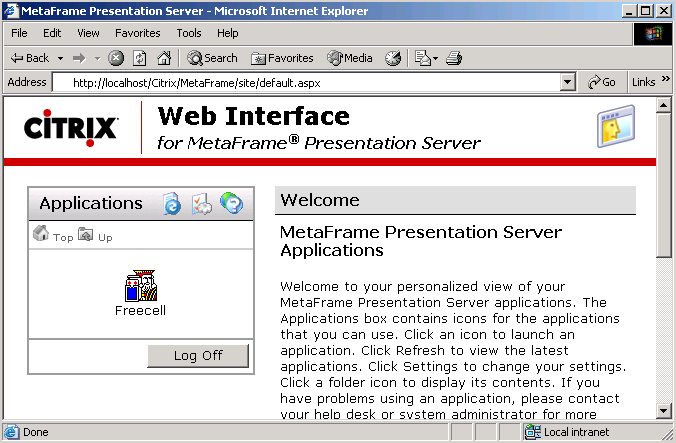Click the Top navigation link
Viewport: 676px width, 443px height.
pos(63,237)
